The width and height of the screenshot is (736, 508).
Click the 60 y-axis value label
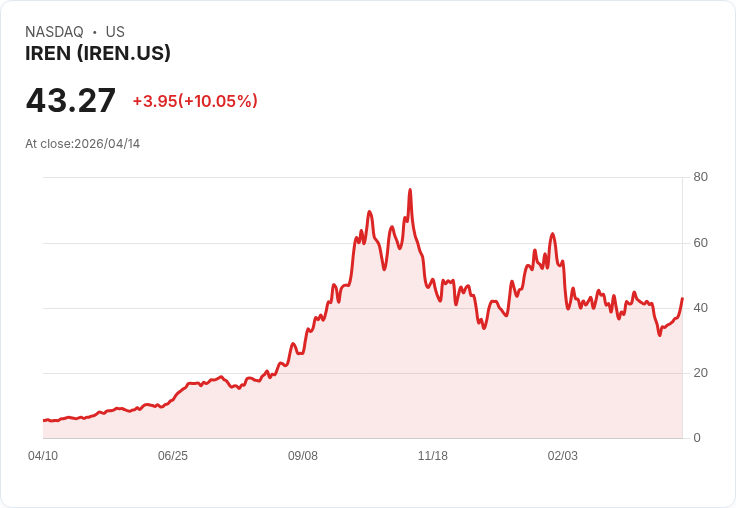(700, 243)
